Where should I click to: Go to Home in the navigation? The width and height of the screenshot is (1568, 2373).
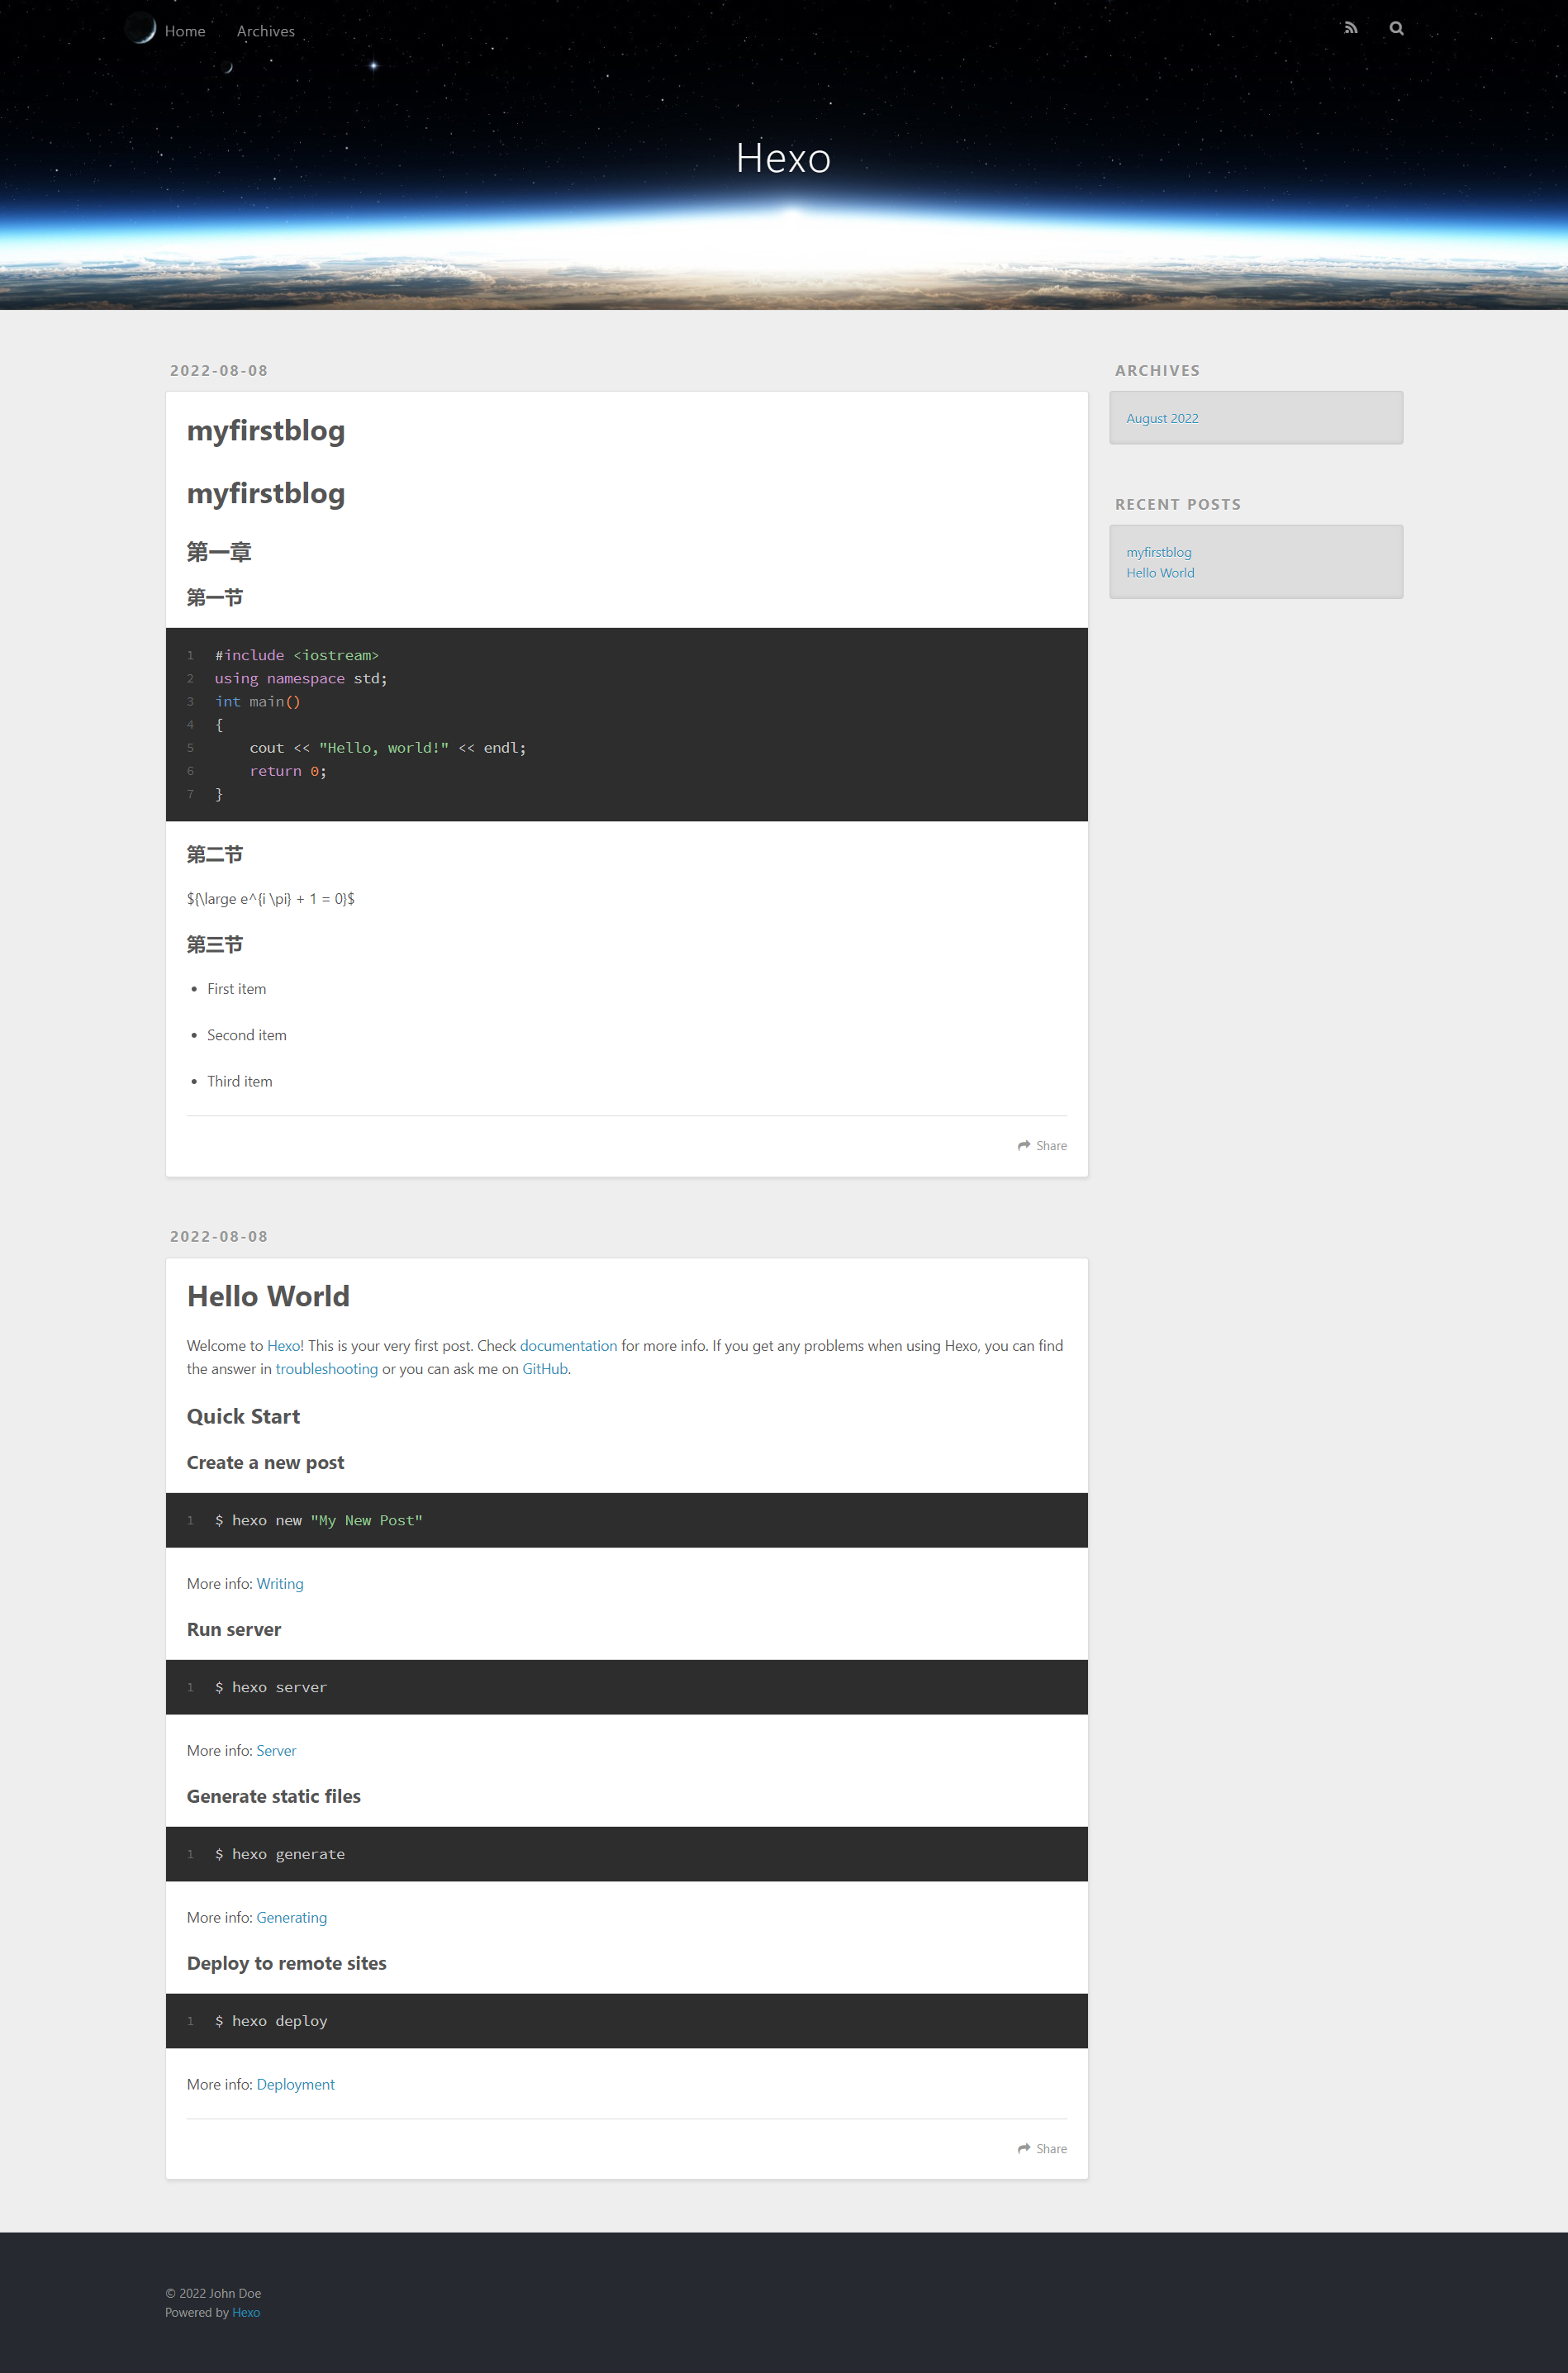coord(185,31)
